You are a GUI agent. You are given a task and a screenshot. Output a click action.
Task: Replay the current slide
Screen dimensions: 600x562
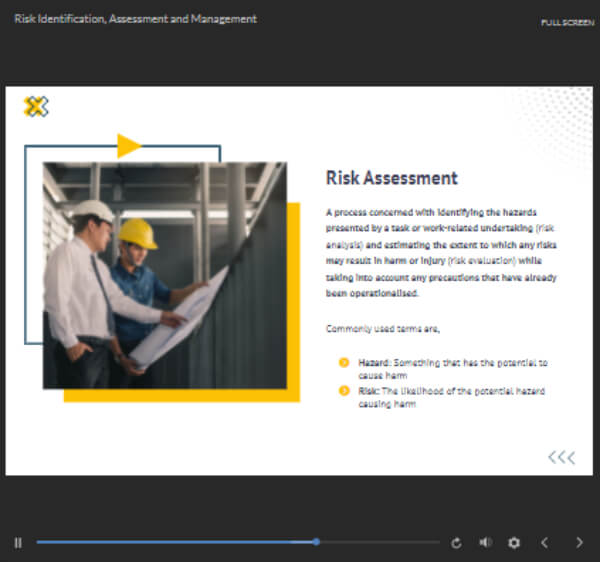(456, 542)
